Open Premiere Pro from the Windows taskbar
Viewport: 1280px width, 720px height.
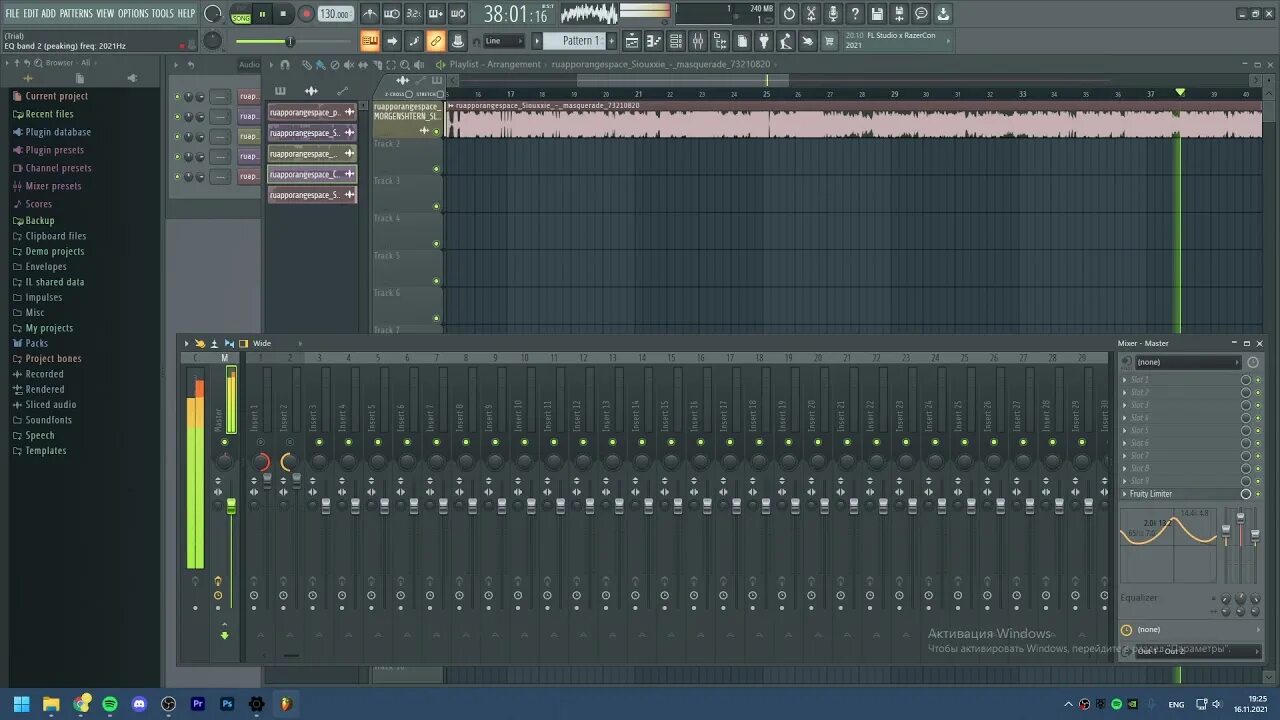(198, 704)
